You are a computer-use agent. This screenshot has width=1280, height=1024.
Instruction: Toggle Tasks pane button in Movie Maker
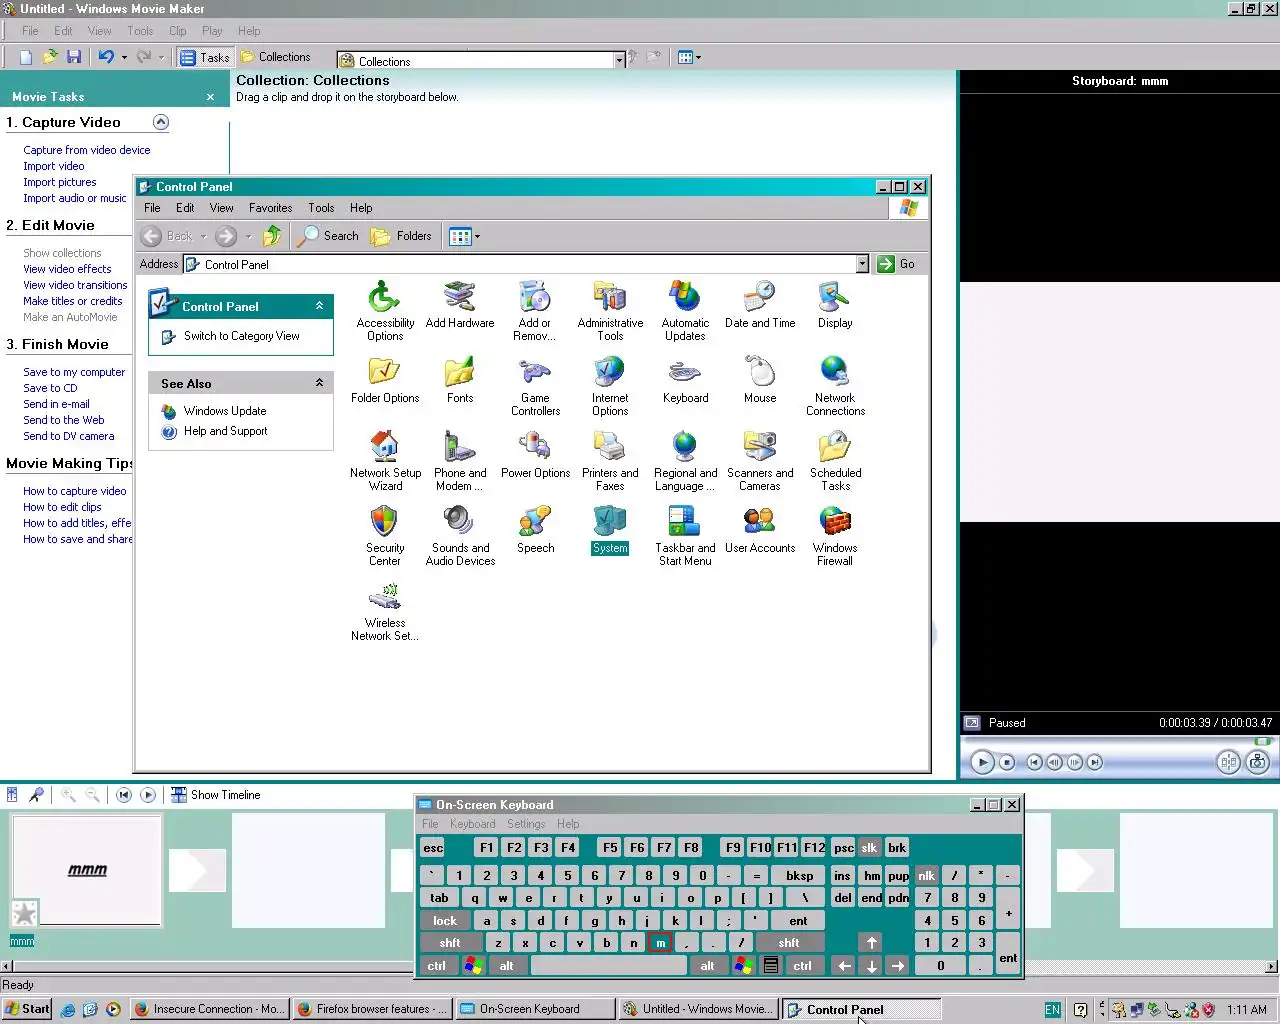205,58
